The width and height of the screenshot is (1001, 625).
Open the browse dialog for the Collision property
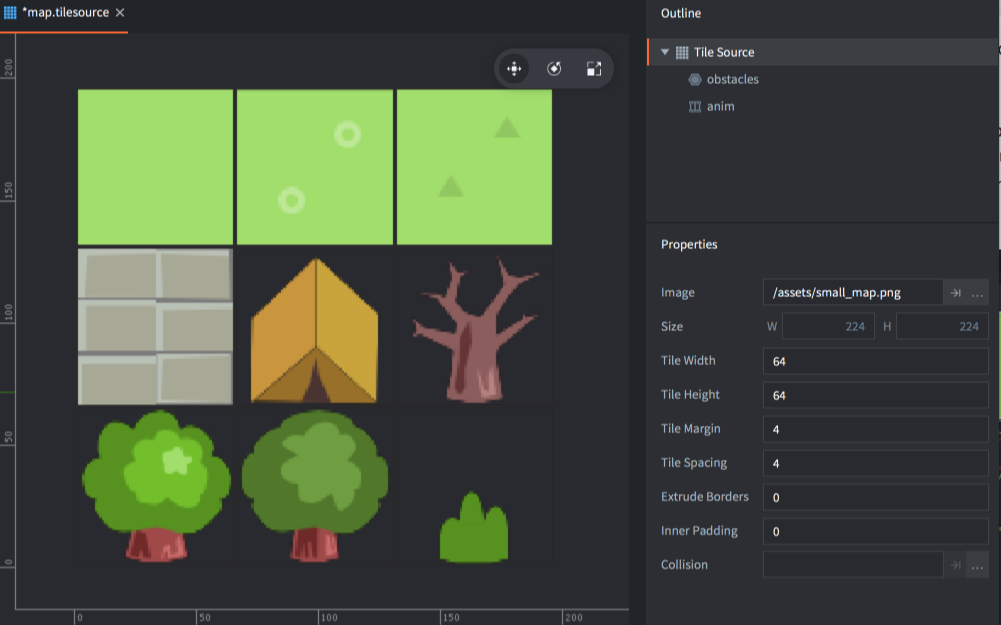977,564
